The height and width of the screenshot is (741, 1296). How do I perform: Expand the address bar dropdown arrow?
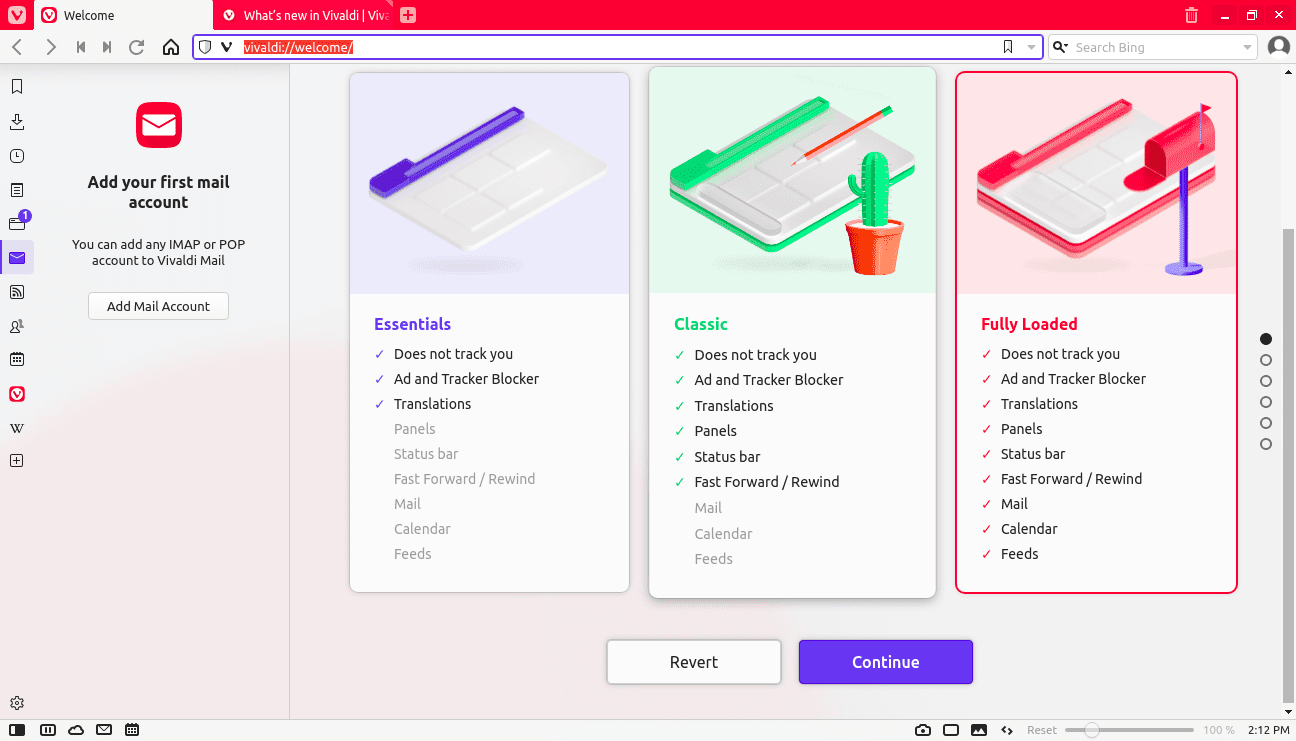(1031, 47)
